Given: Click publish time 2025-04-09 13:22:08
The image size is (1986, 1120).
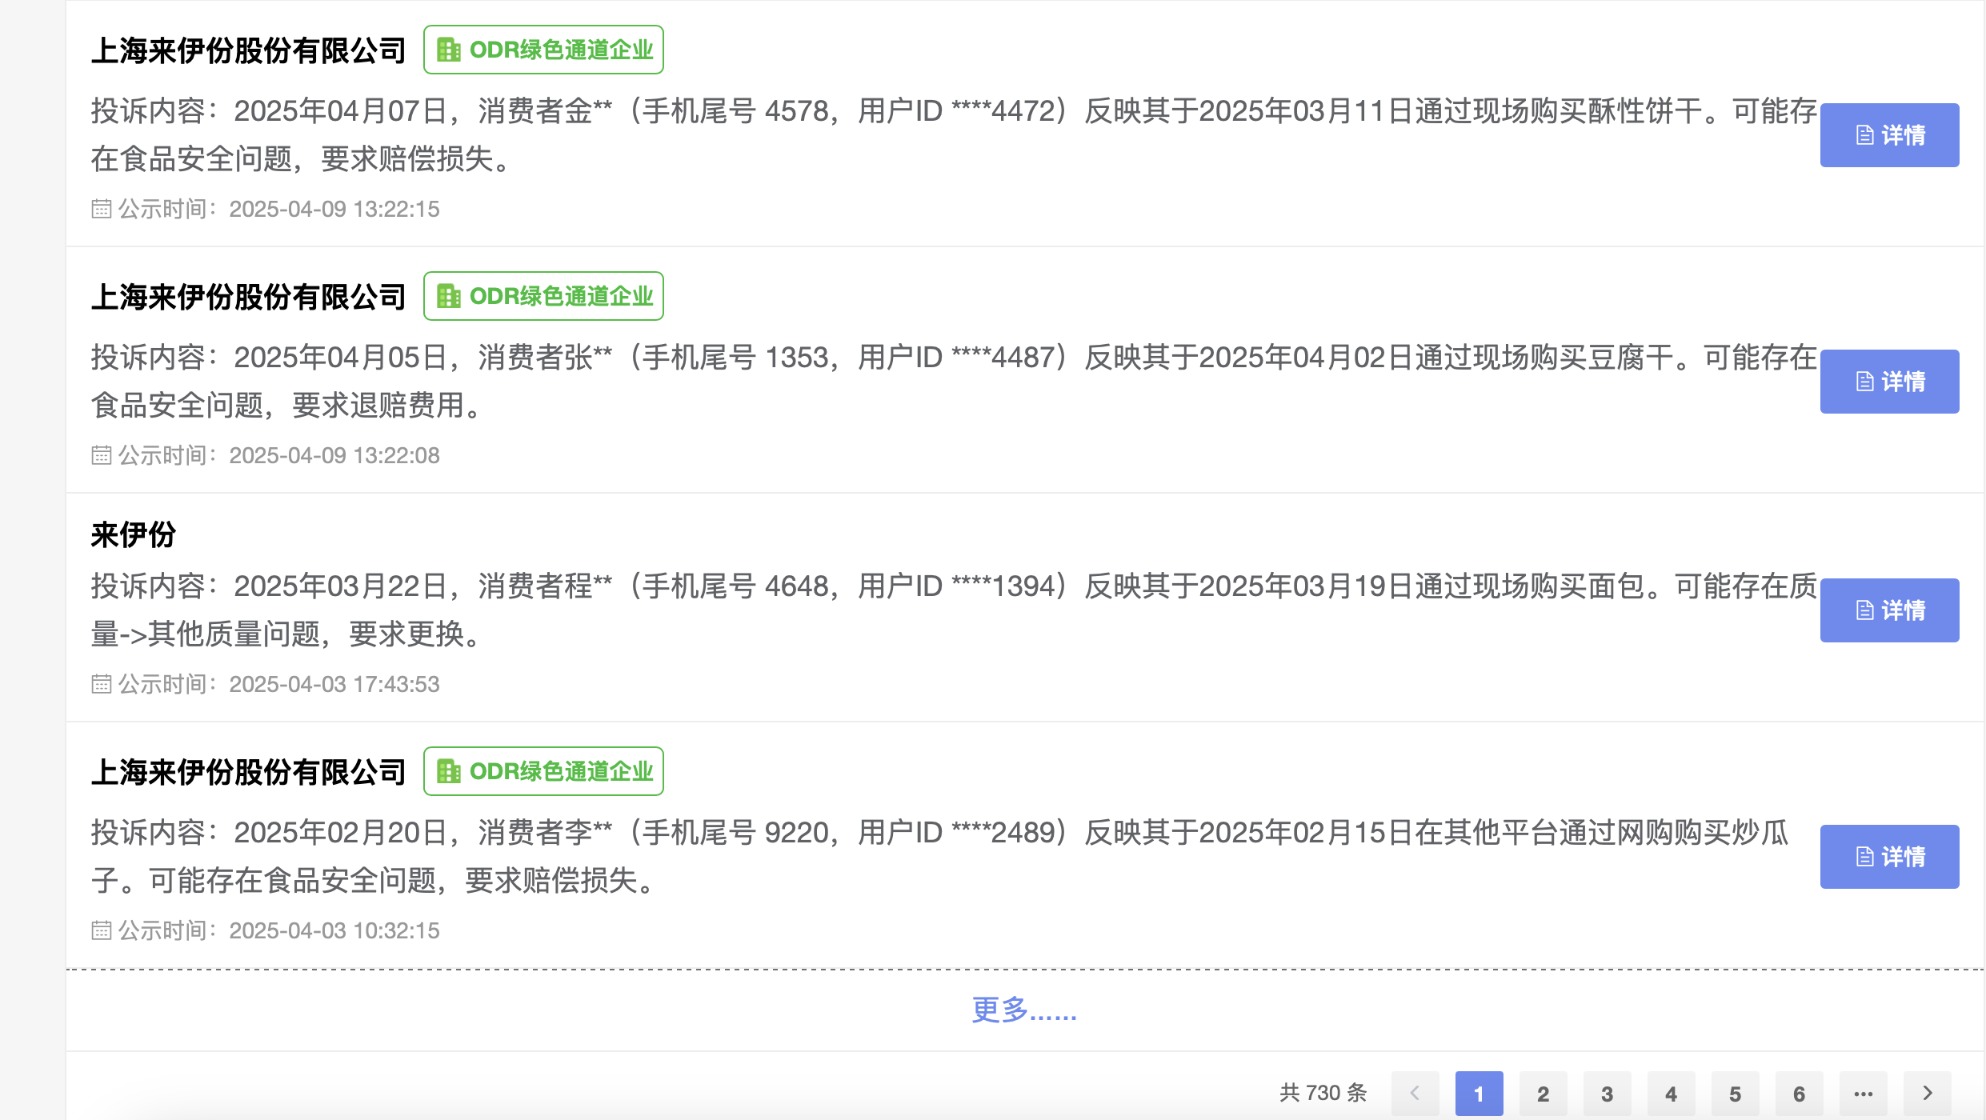Looking at the screenshot, I should (x=334, y=455).
